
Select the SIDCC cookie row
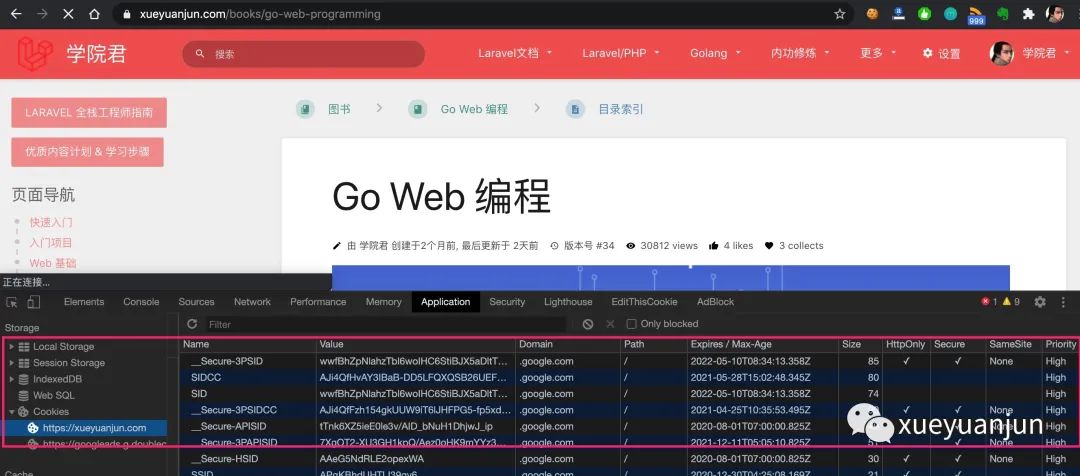(629, 377)
